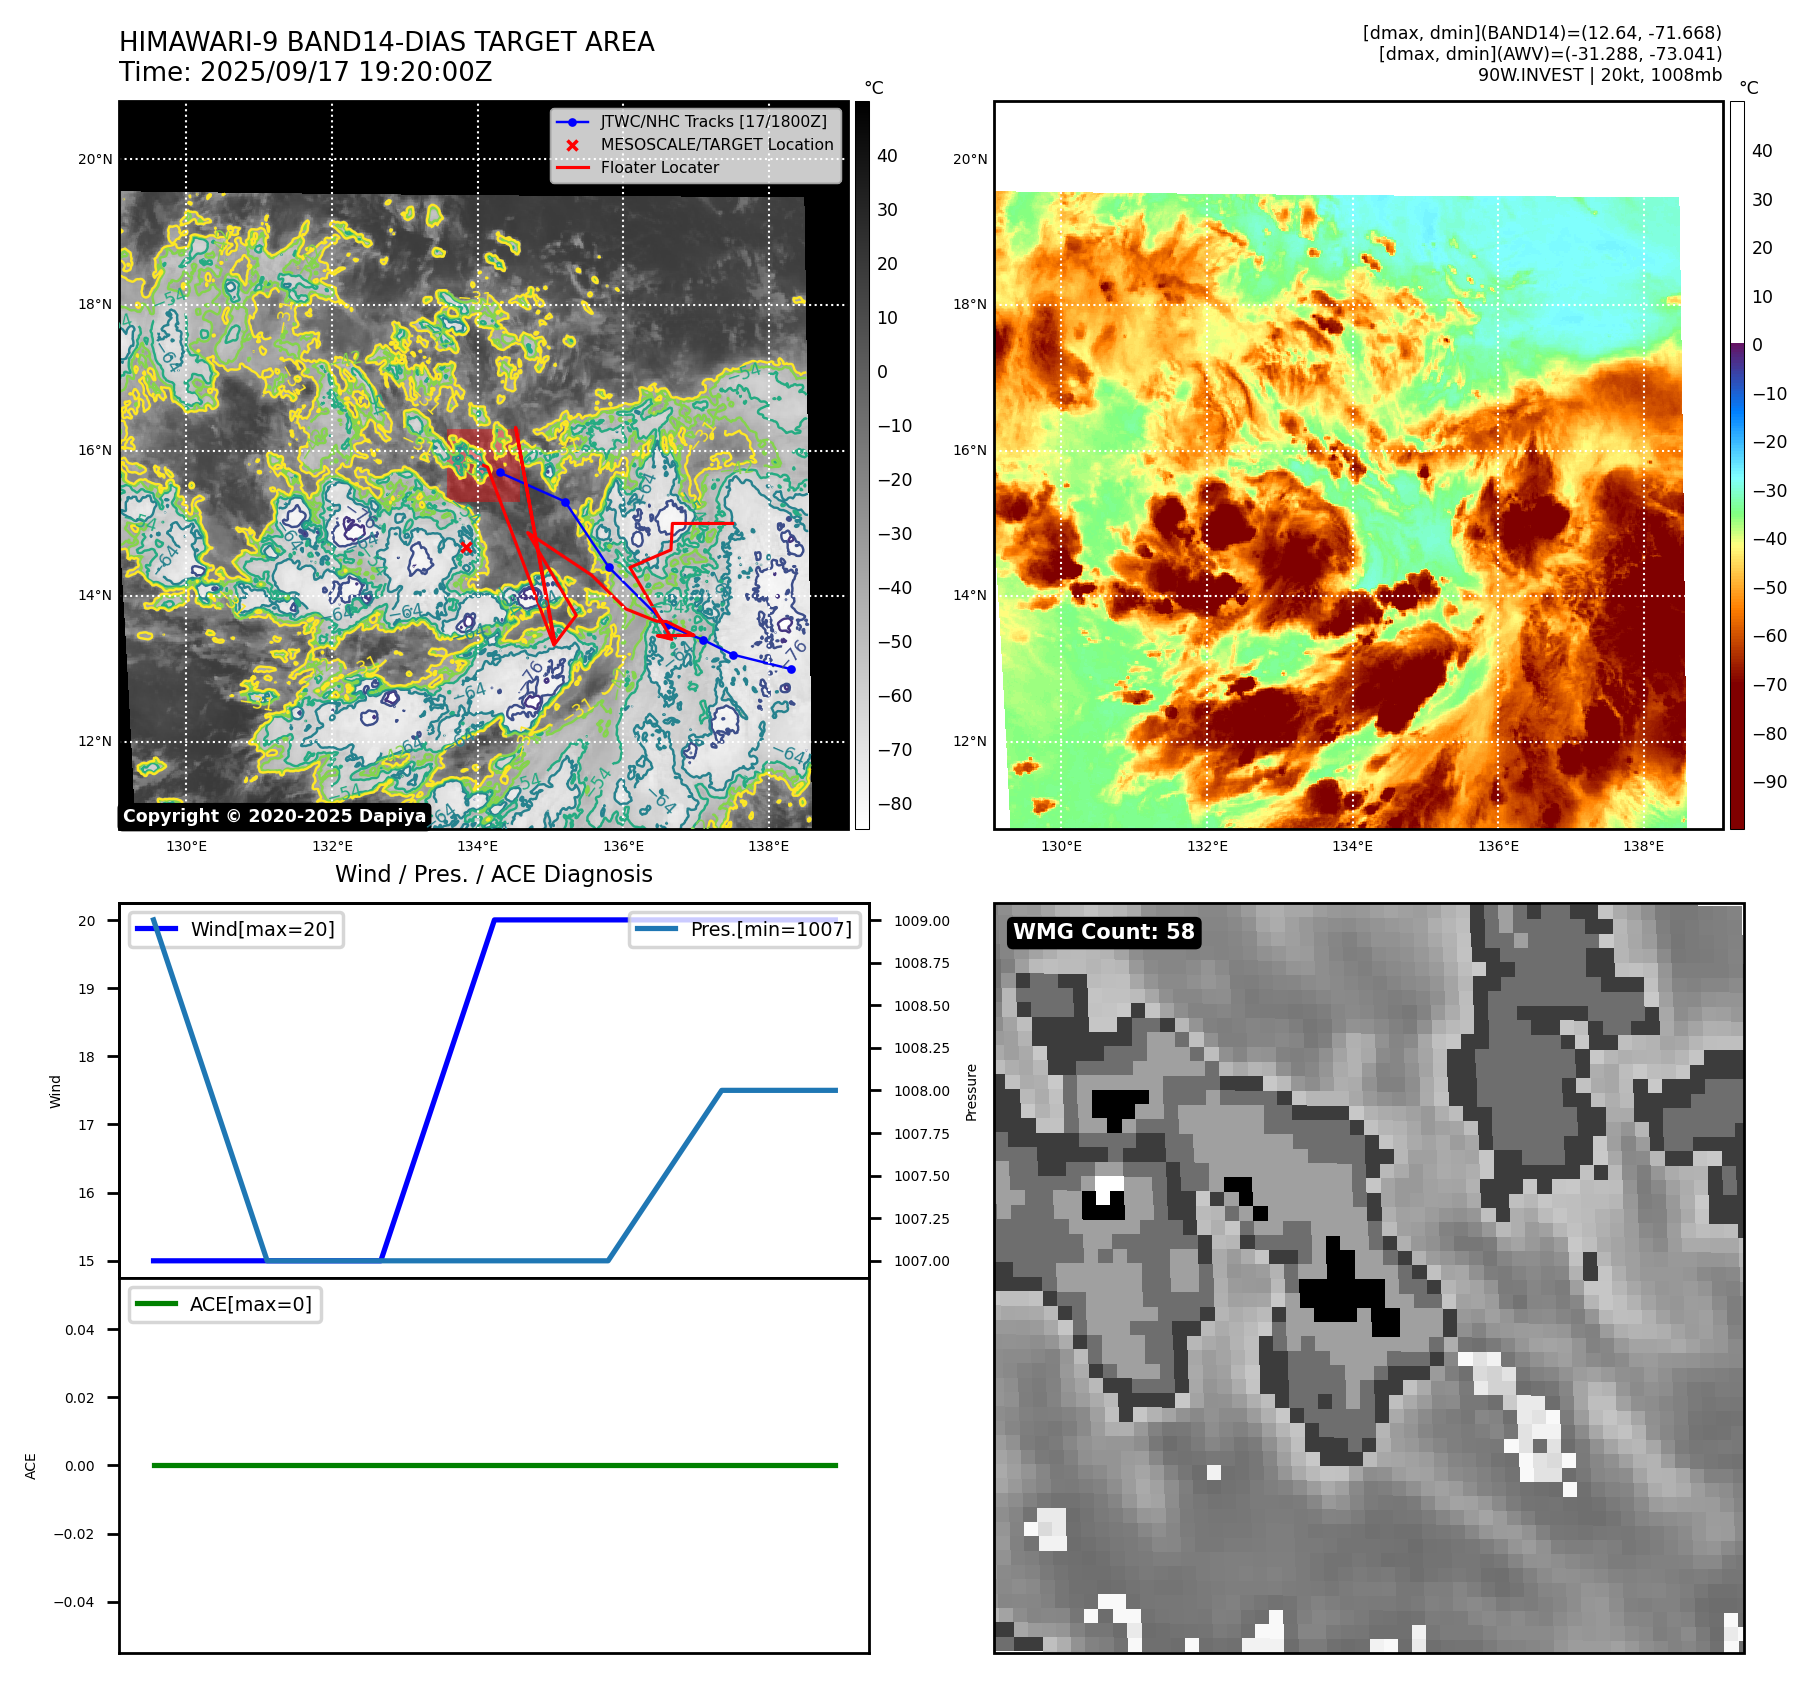Click the Pressure y-axis label

pyautogui.click(x=971, y=1092)
